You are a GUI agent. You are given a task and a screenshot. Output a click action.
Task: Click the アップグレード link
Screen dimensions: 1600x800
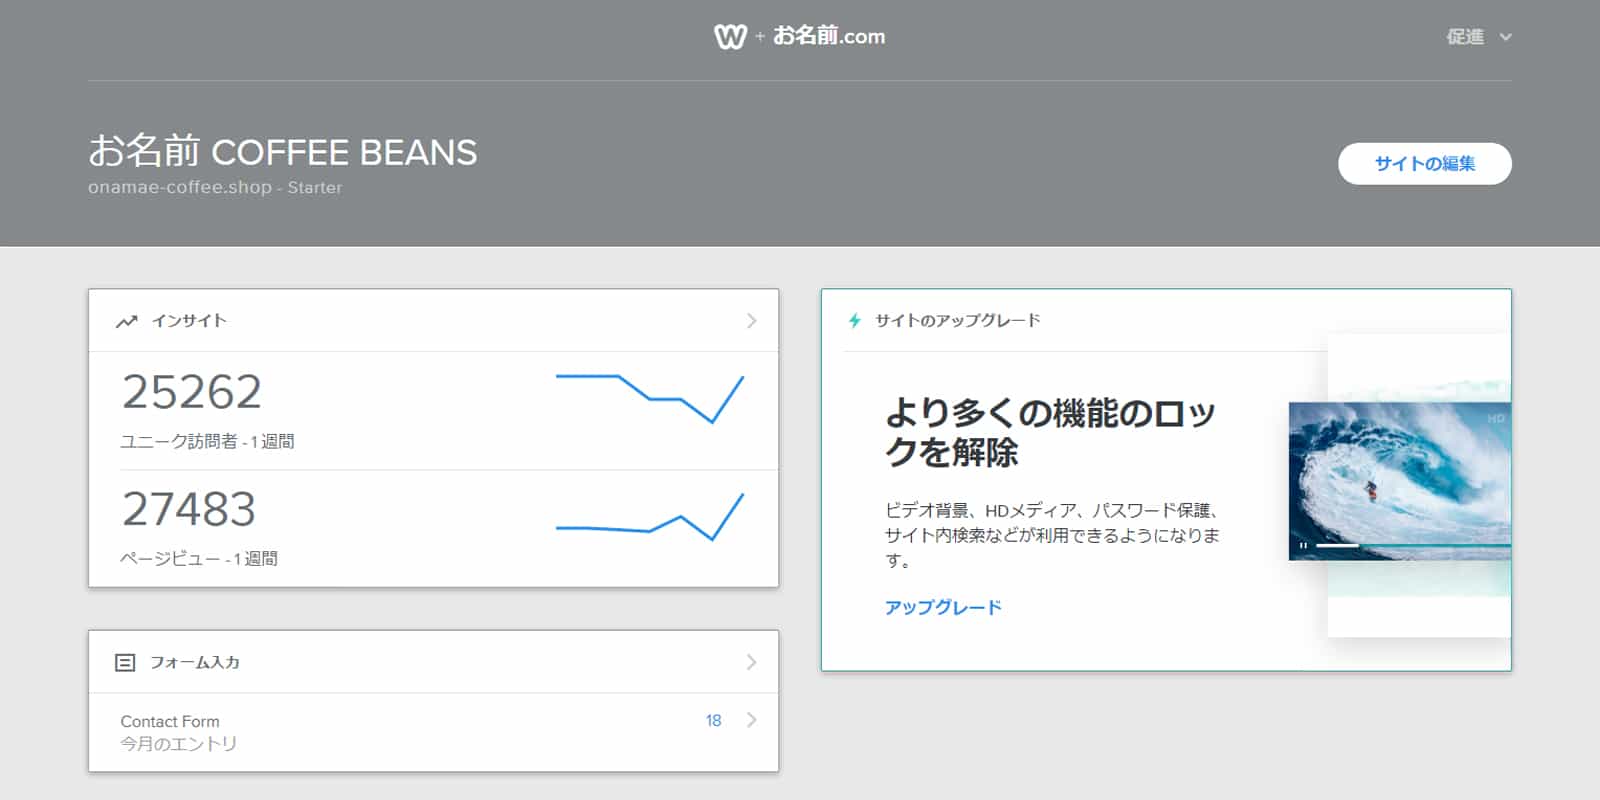tap(943, 607)
